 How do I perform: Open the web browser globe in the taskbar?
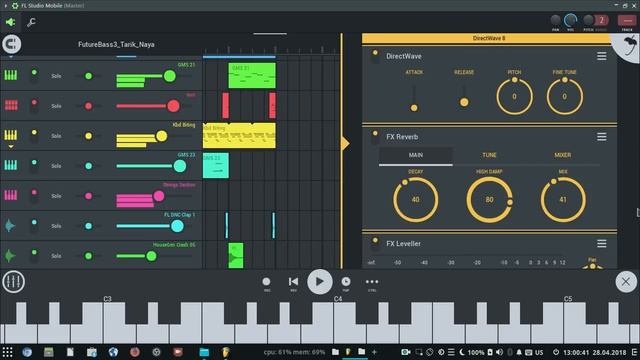pos(113,352)
